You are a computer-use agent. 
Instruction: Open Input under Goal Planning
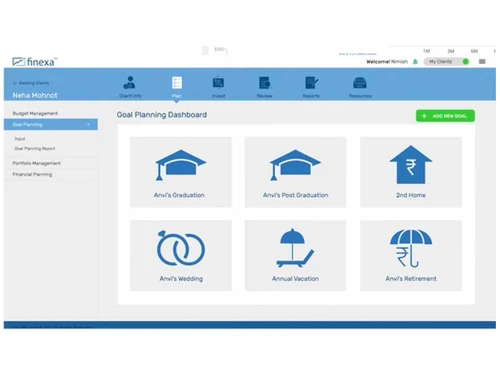pos(20,139)
